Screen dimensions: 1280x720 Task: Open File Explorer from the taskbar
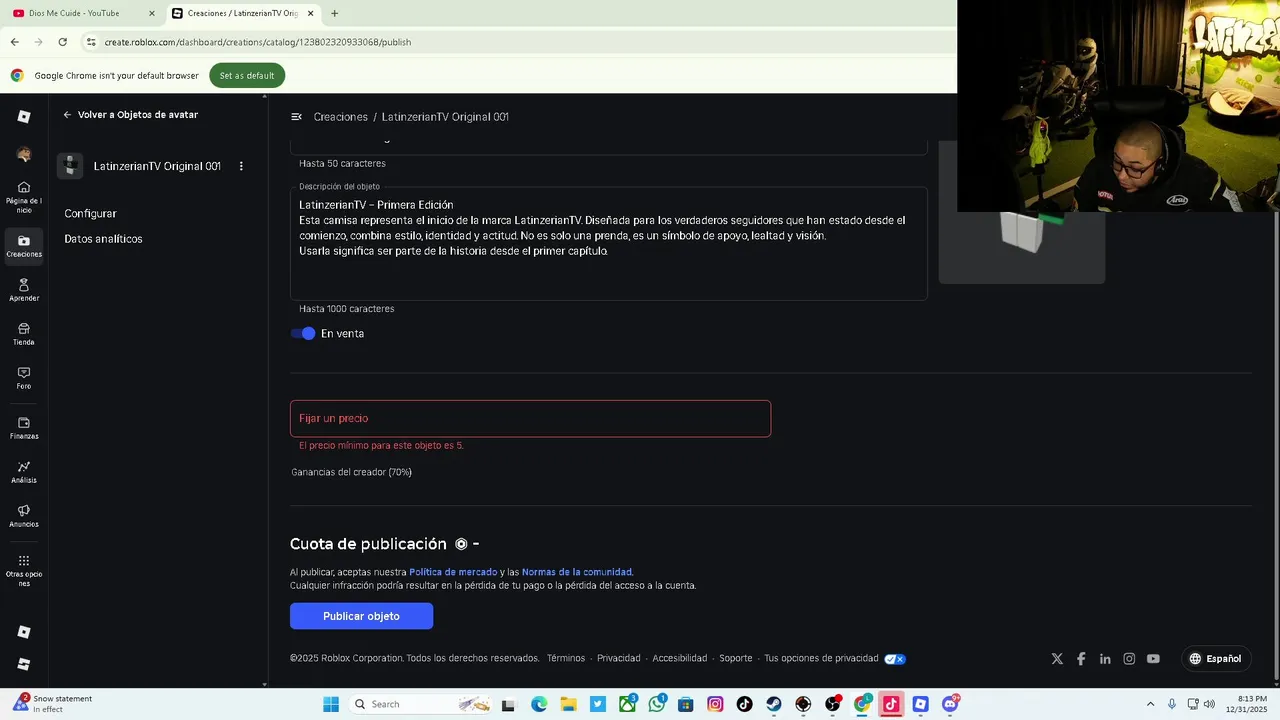[568, 704]
